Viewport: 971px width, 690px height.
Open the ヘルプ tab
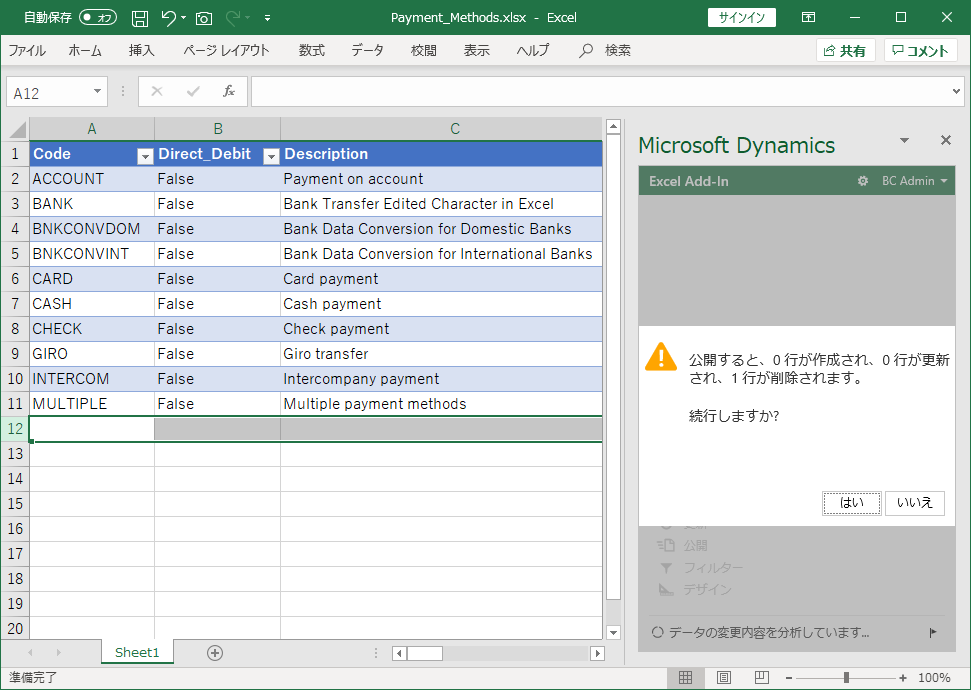(533, 51)
